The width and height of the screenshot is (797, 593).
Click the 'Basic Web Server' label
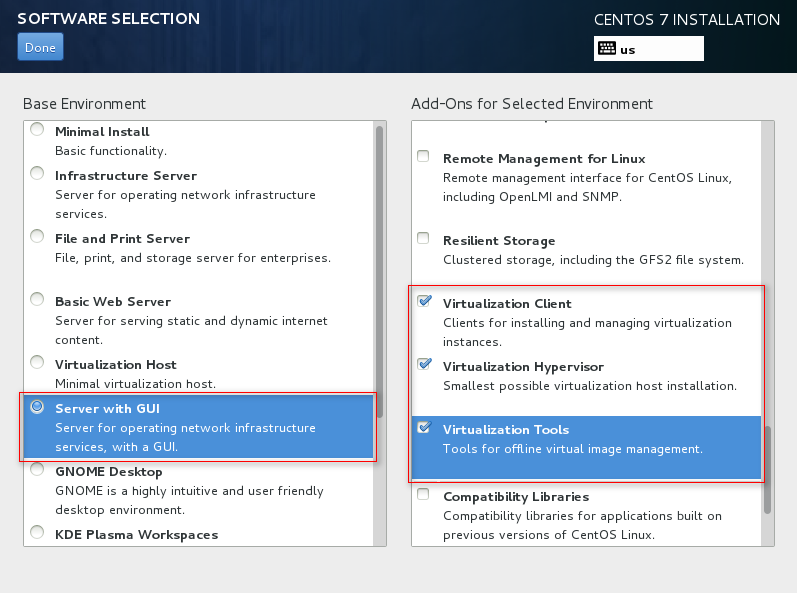(113, 302)
